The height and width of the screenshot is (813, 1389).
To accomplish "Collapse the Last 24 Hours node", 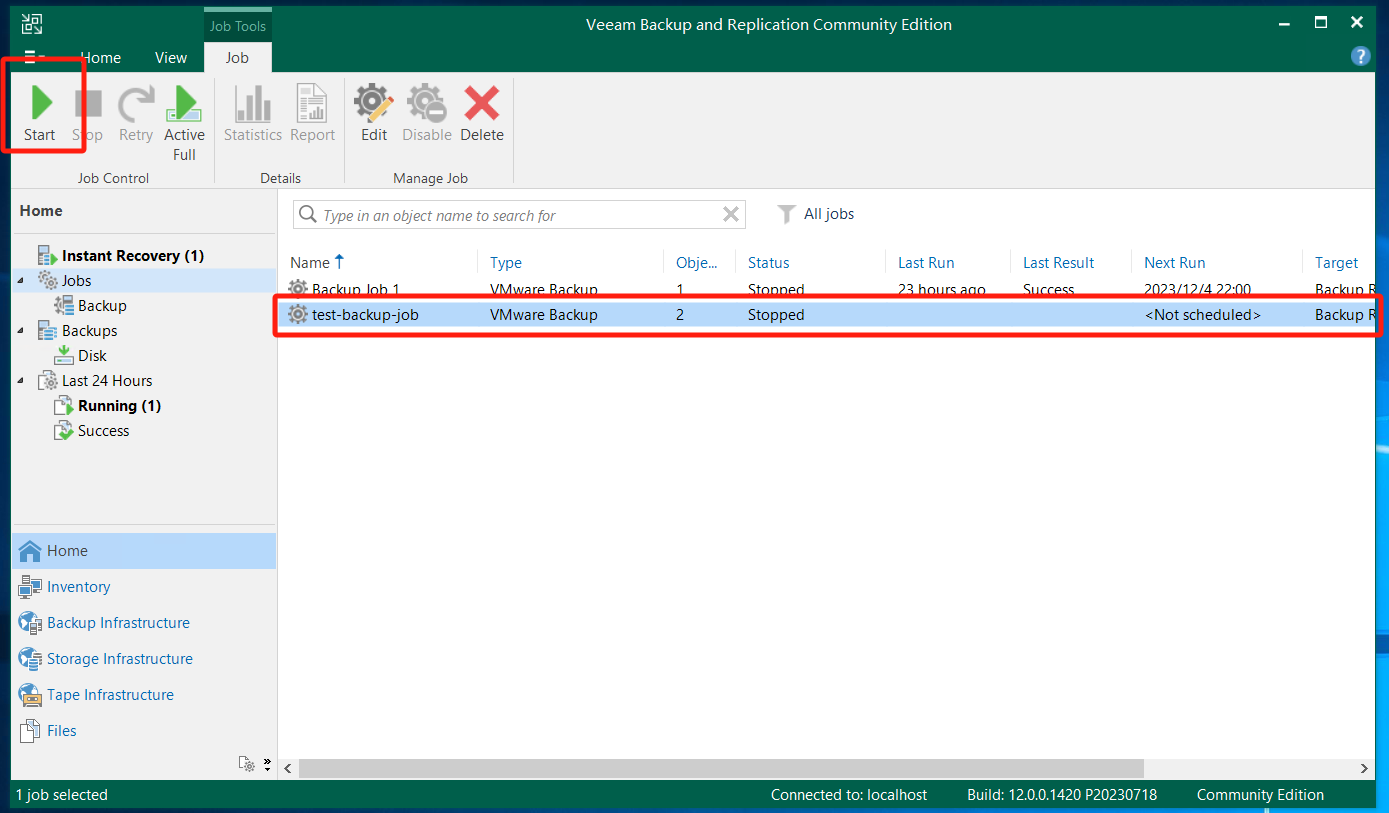I will tap(21, 380).
